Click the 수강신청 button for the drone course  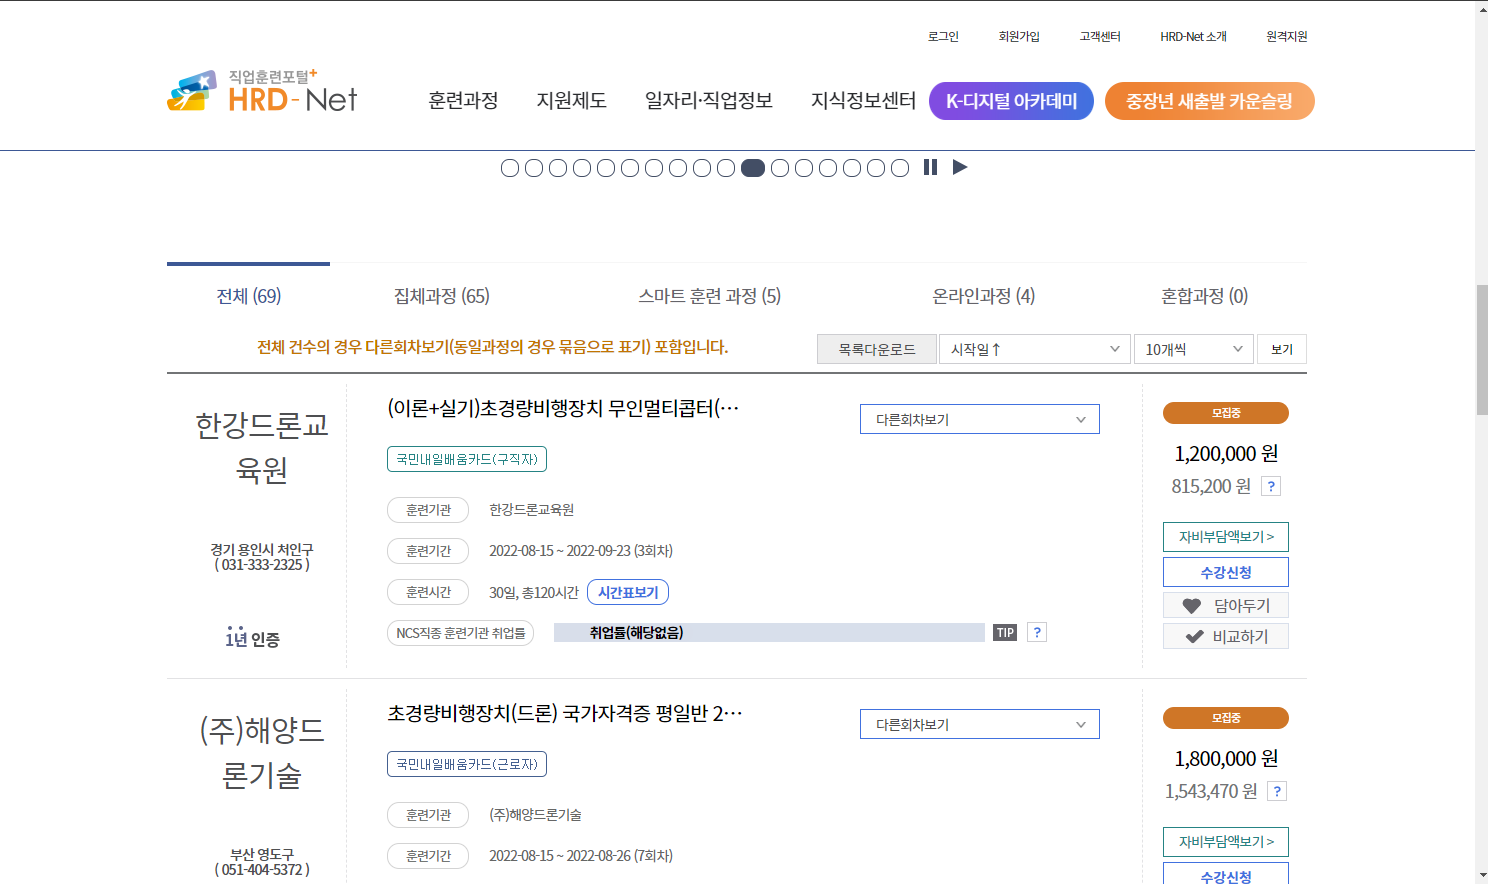coord(1225,571)
